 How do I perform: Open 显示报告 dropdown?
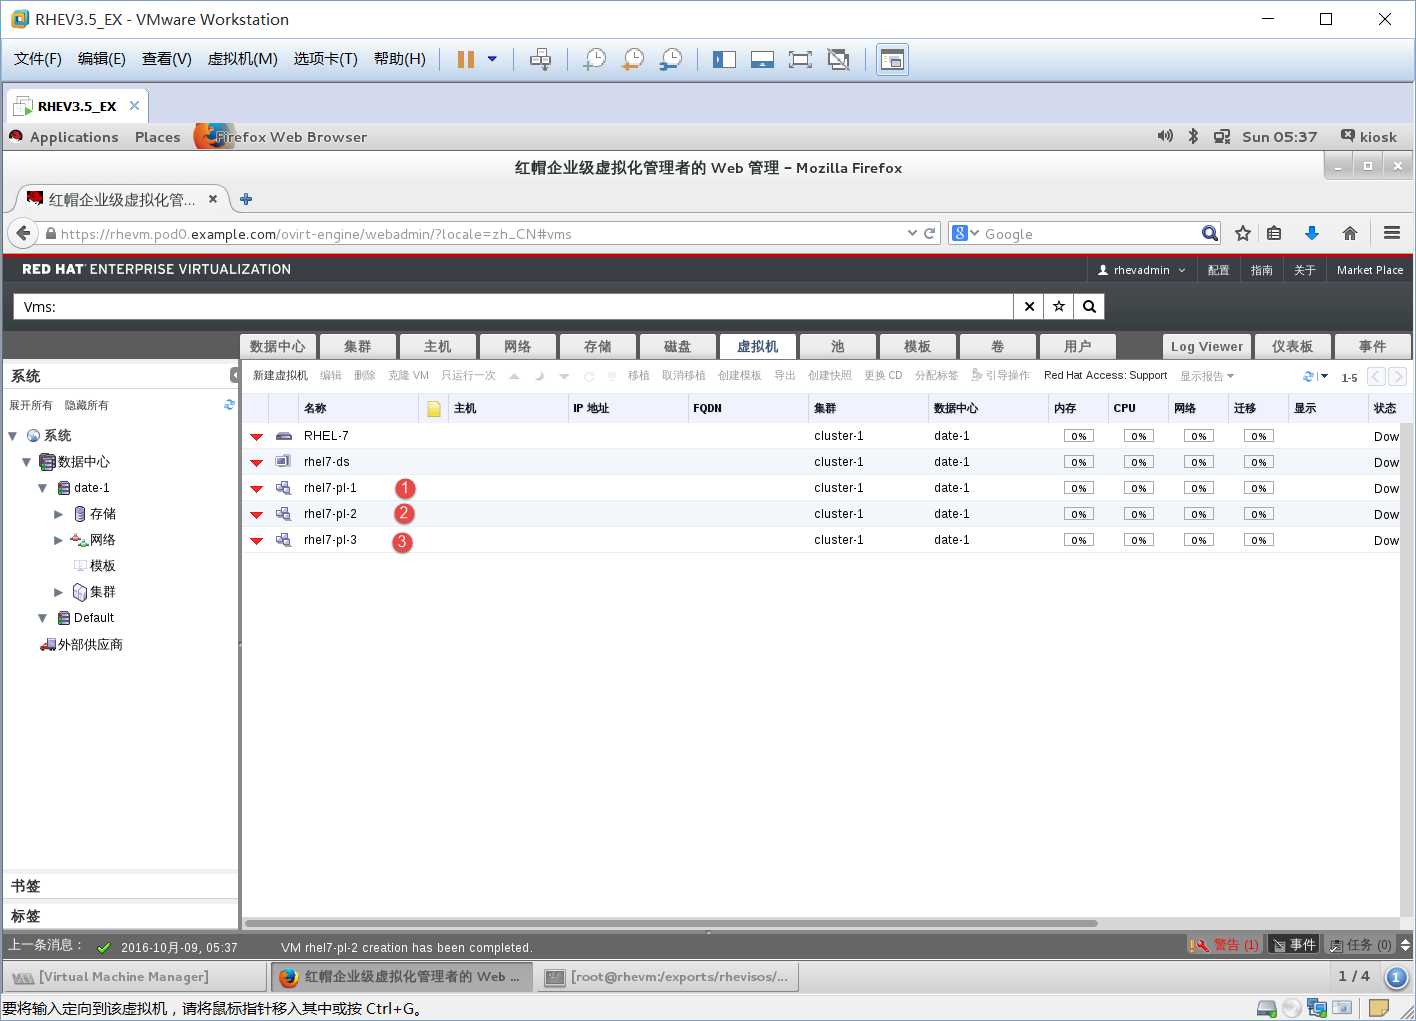pos(1206,376)
